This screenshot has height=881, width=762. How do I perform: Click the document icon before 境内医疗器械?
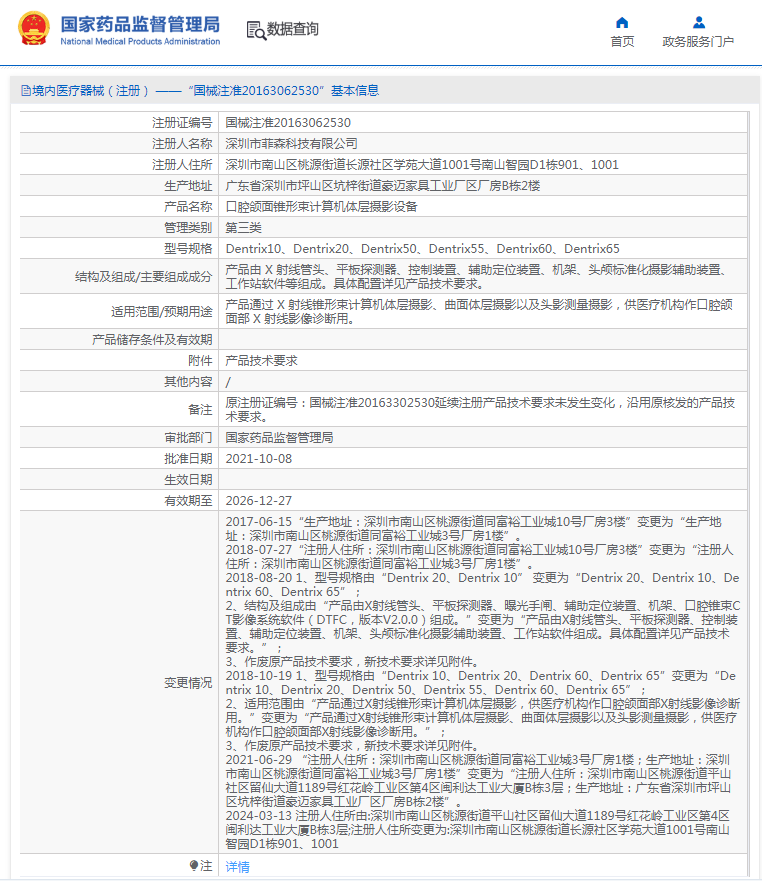click(x=26, y=90)
